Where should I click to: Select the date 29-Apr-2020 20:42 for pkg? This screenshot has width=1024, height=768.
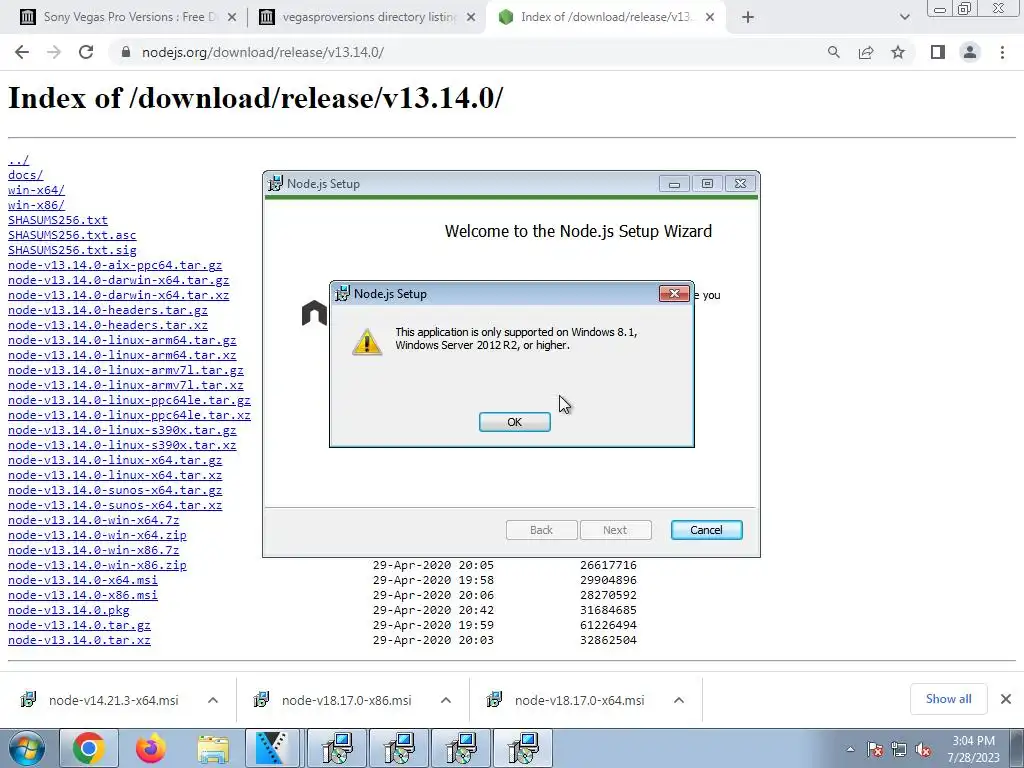[433, 610]
